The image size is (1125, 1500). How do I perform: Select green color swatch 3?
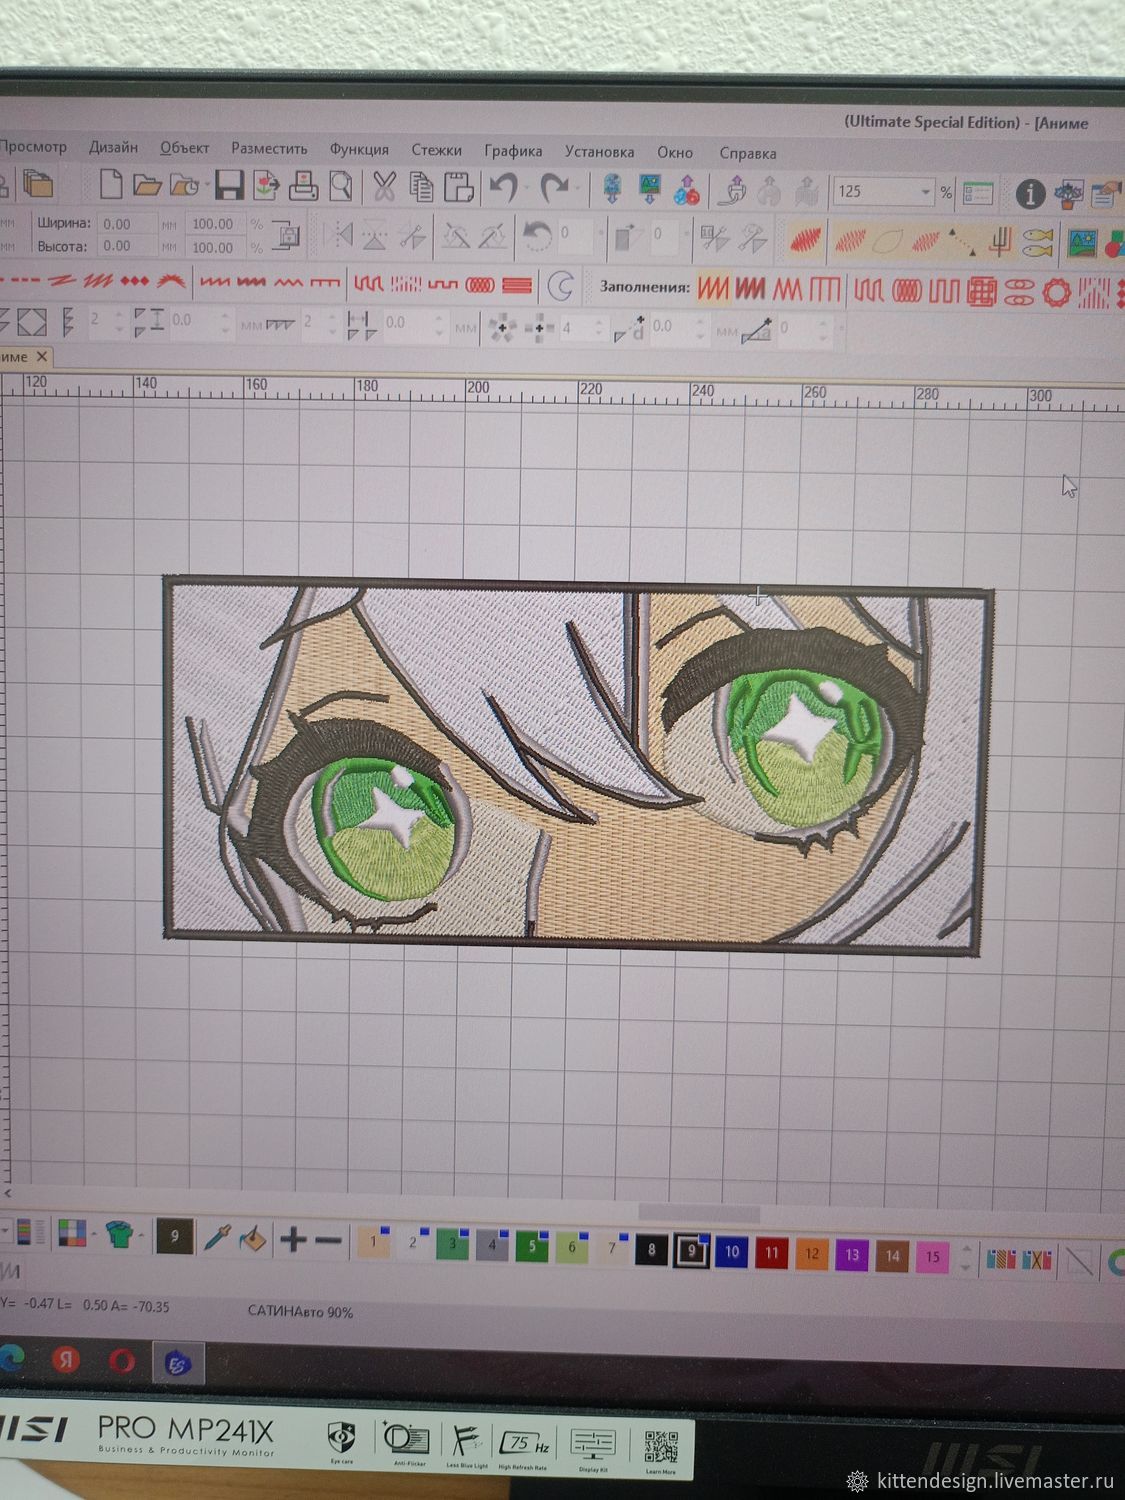pos(453,1245)
